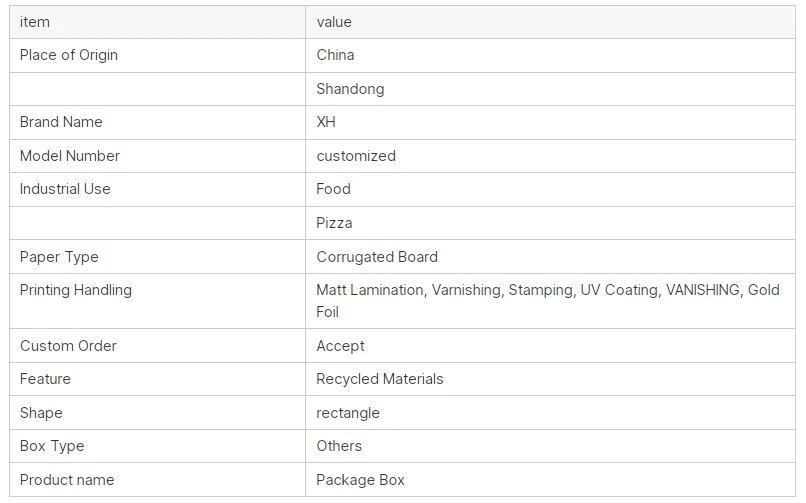Click the 'Accept' custom order value
The image size is (806, 503).
point(340,346)
